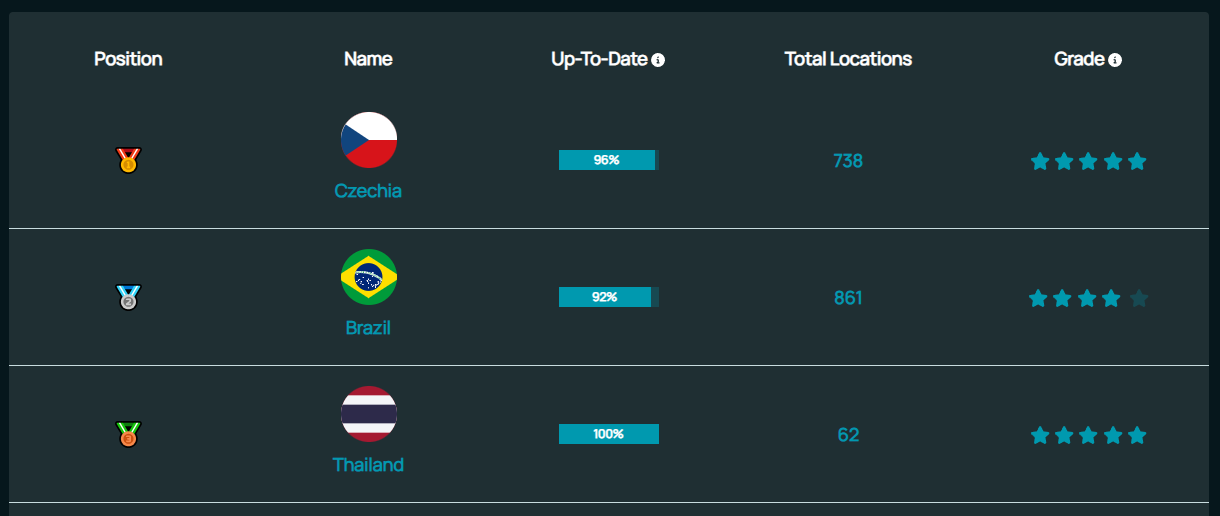Click the Up-To-Date info icon
Screen dimensions: 1220x516
[658, 60]
